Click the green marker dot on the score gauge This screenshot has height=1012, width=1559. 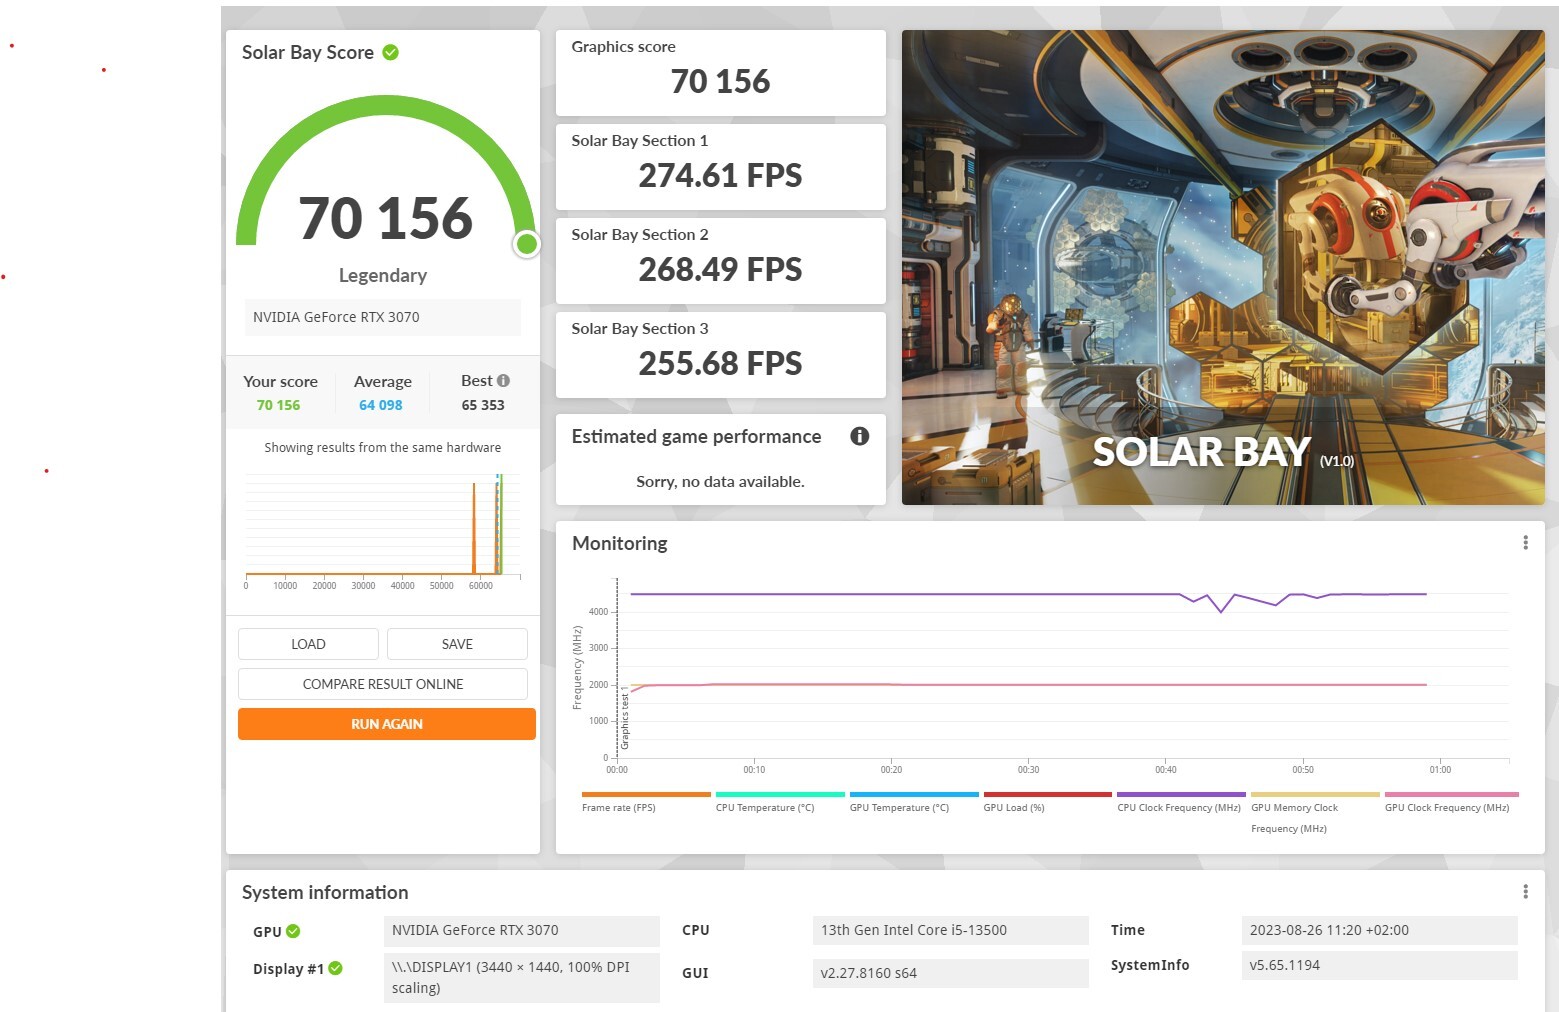527,244
